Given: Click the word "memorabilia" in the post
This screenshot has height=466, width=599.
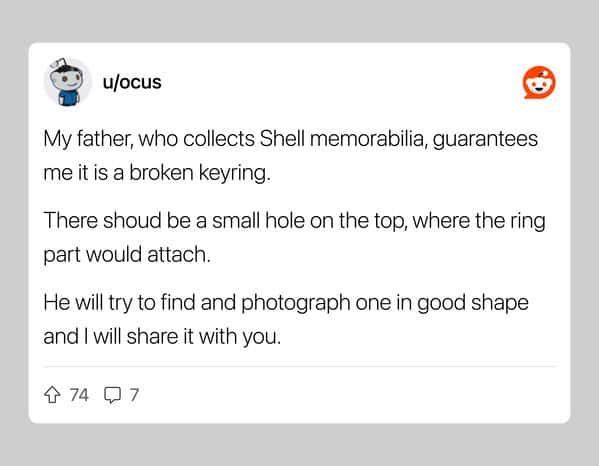Looking at the screenshot, I should (367, 138).
